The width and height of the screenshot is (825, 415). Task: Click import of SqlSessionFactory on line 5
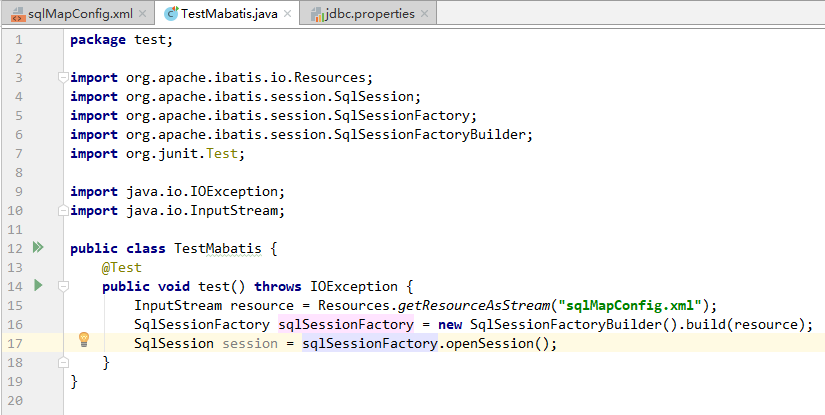pos(274,116)
